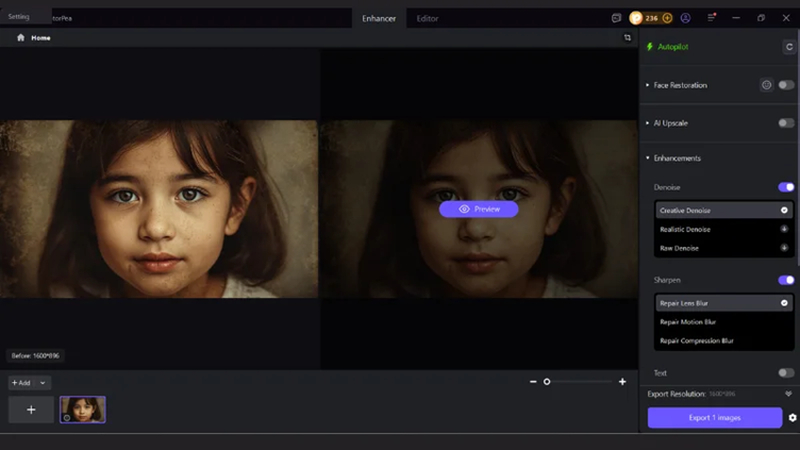800x450 pixels.
Task: Click the Home breadcrumb label
Action: coord(41,38)
